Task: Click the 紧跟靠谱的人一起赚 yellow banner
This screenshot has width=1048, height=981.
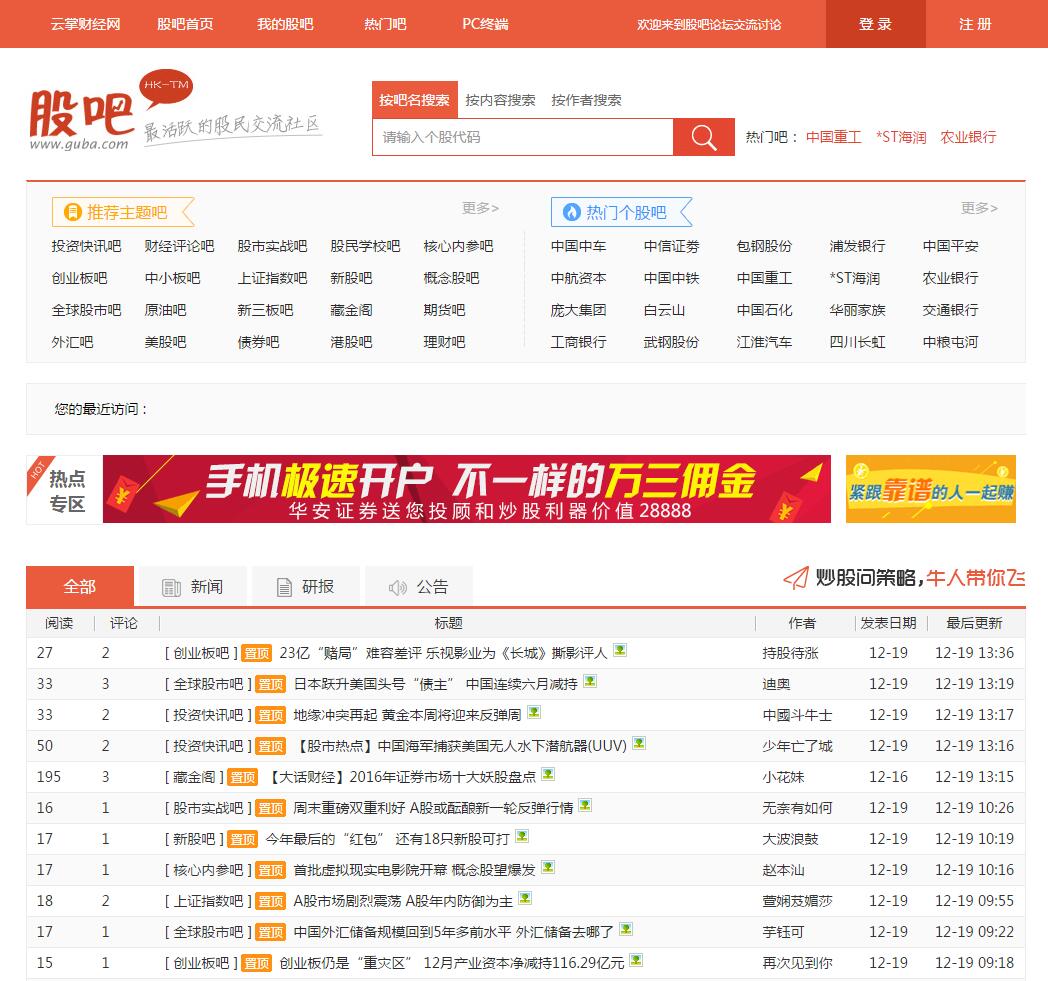Action: coord(931,489)
